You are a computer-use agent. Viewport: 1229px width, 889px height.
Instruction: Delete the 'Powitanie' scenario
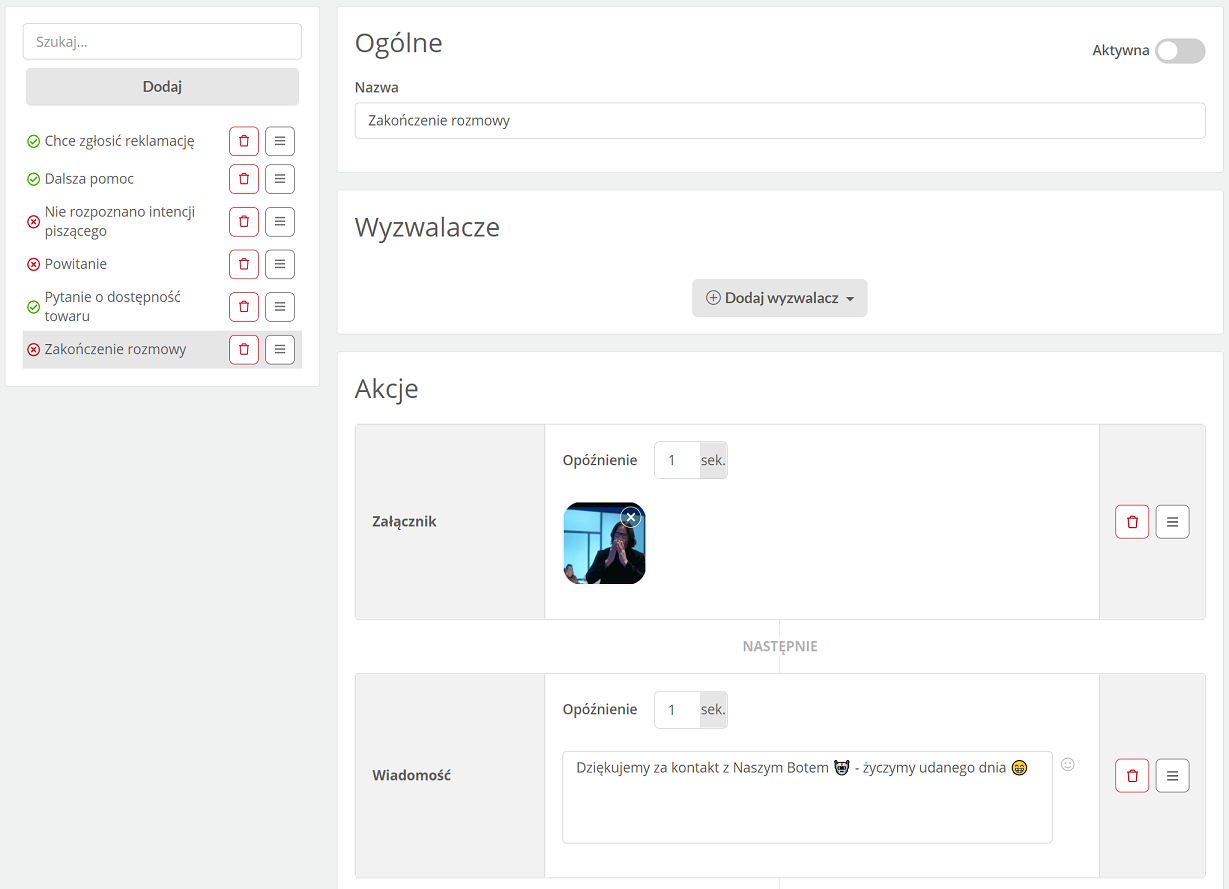tap(244, 264)
